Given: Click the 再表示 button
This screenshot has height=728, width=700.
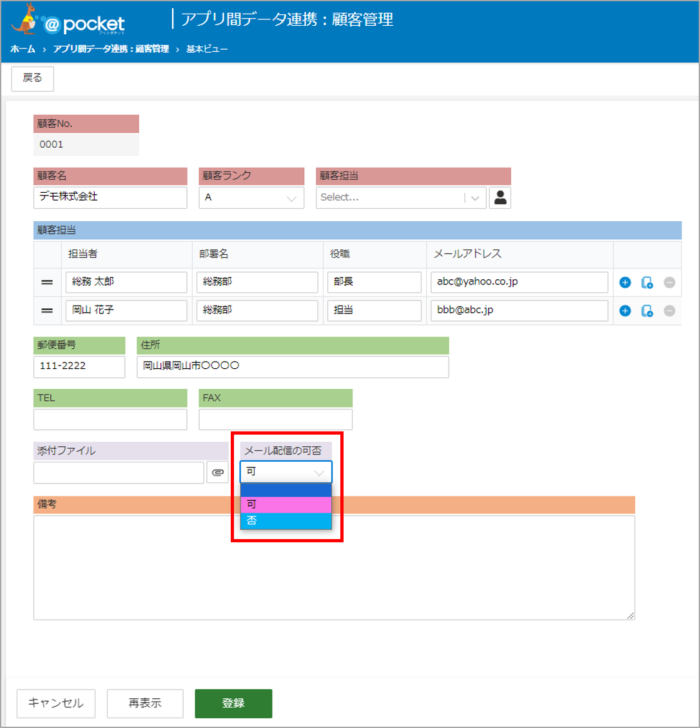Looking at the screenshot, I should (x=145, y=703).
